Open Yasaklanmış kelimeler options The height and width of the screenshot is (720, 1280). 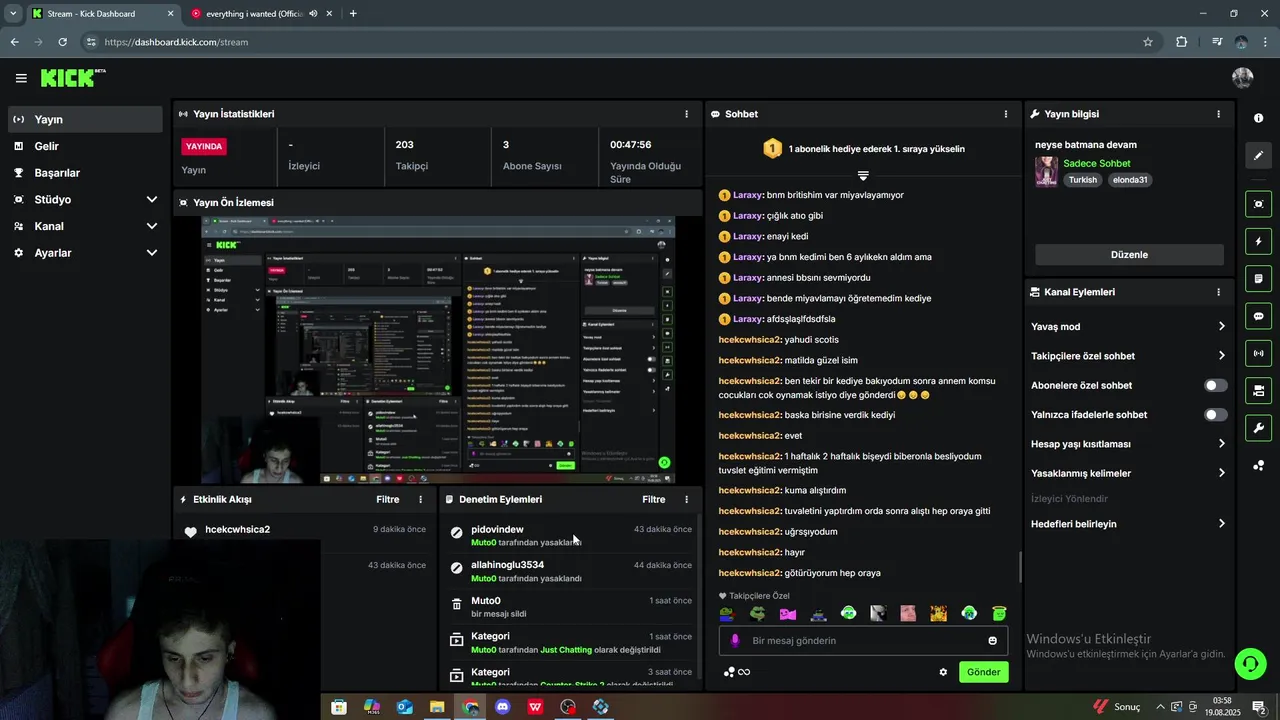tap(1128, 473)
